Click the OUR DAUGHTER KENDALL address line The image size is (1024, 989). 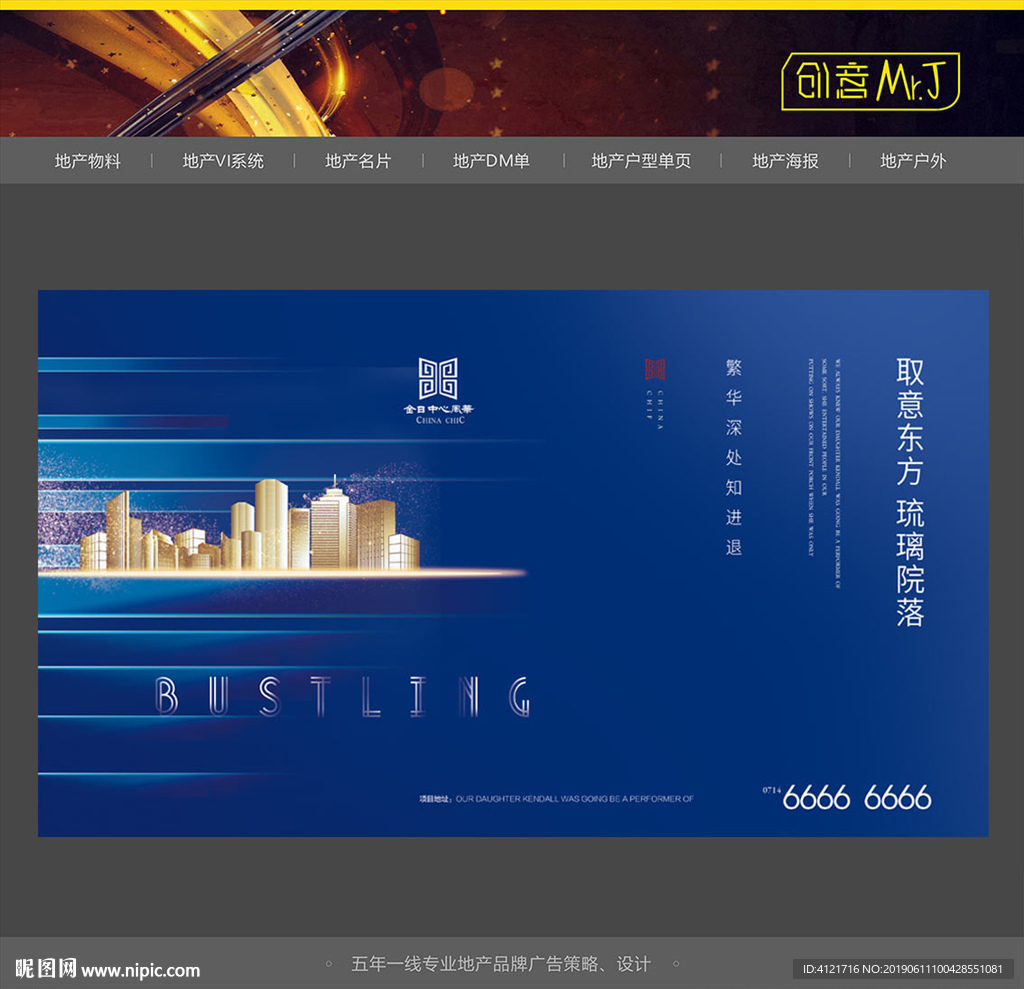(x=556, y=799)
